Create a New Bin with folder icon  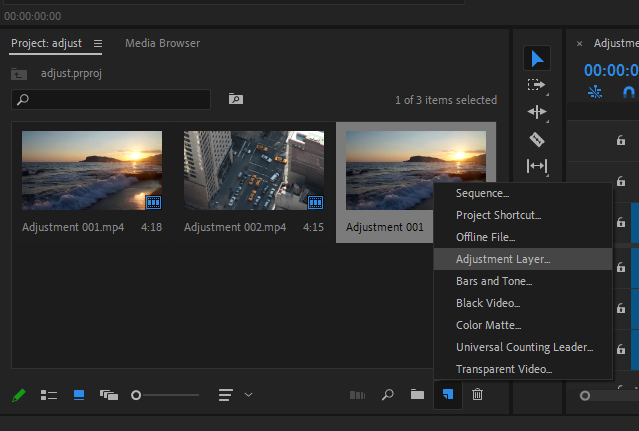417,395
